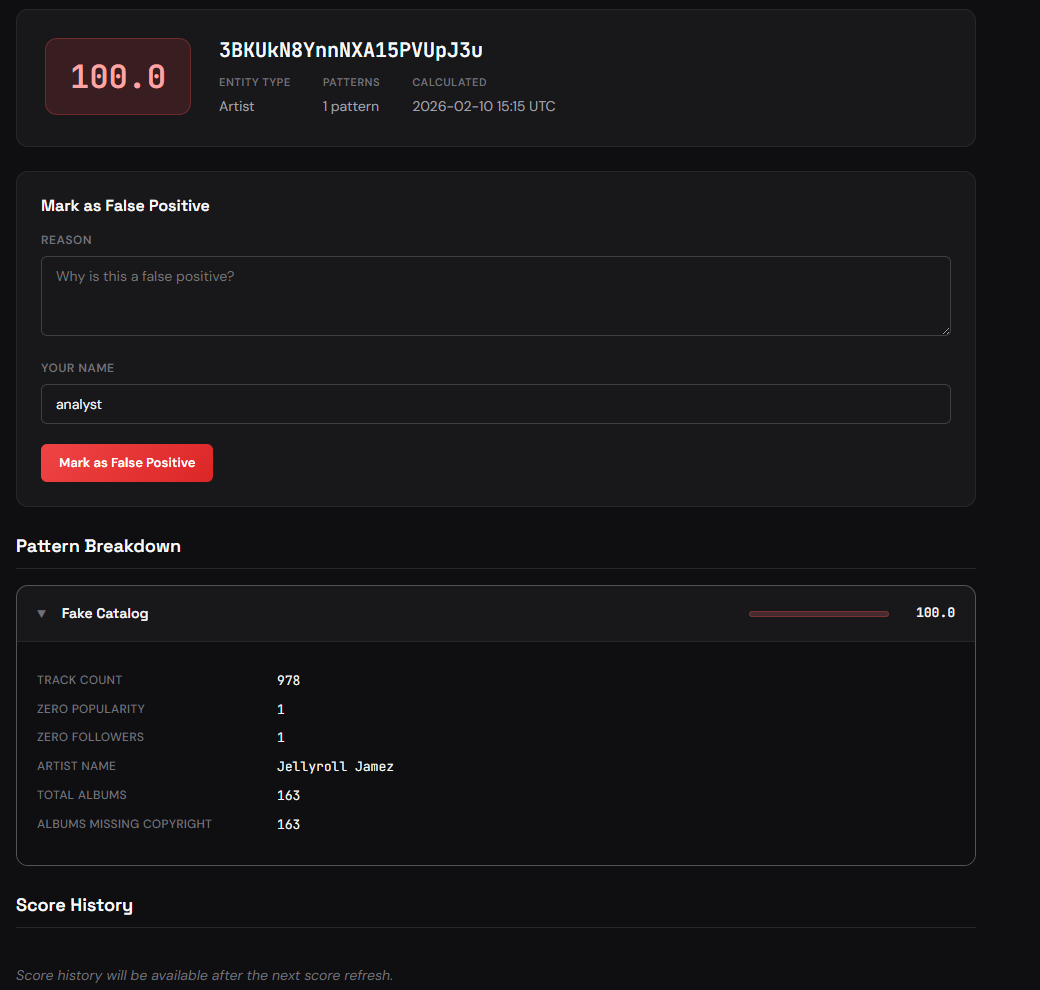Click the Albums Missing Copyright label

(124, 824)
